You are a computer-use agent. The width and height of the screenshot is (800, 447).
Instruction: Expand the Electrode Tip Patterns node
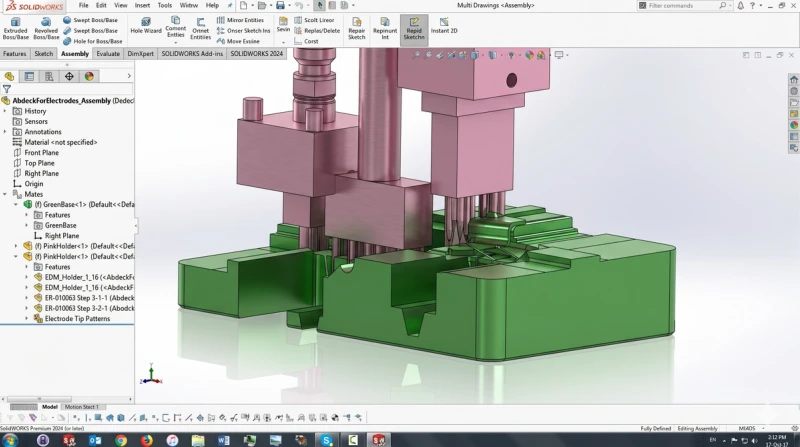27,318
